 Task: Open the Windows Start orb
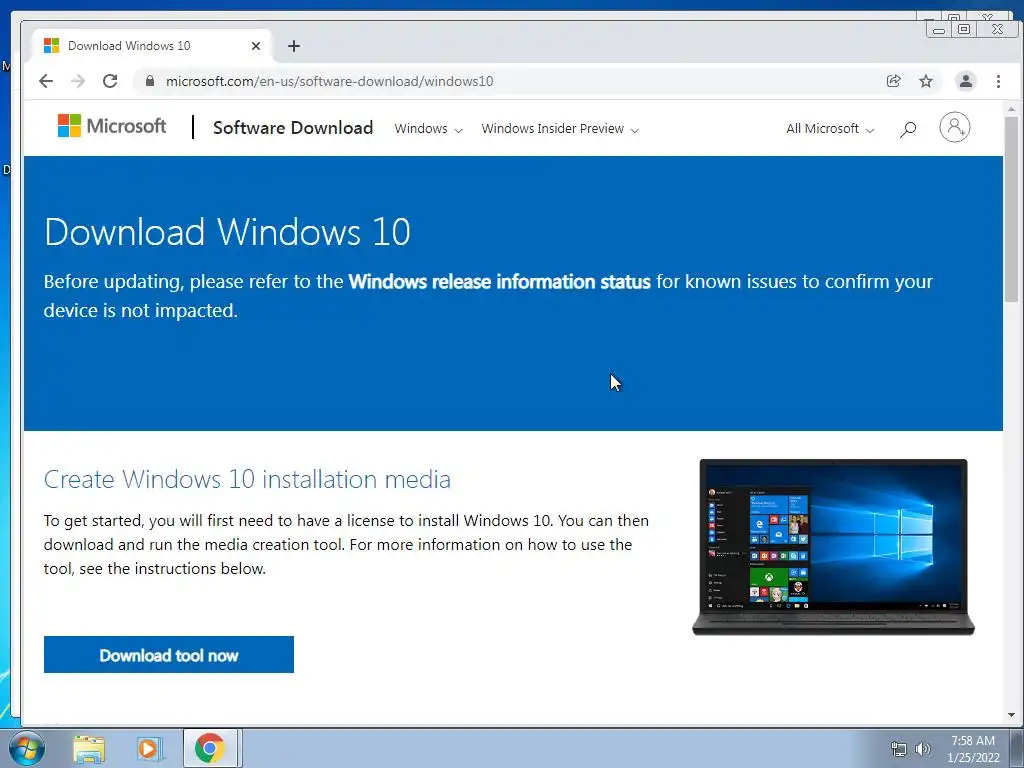(27, 748)
